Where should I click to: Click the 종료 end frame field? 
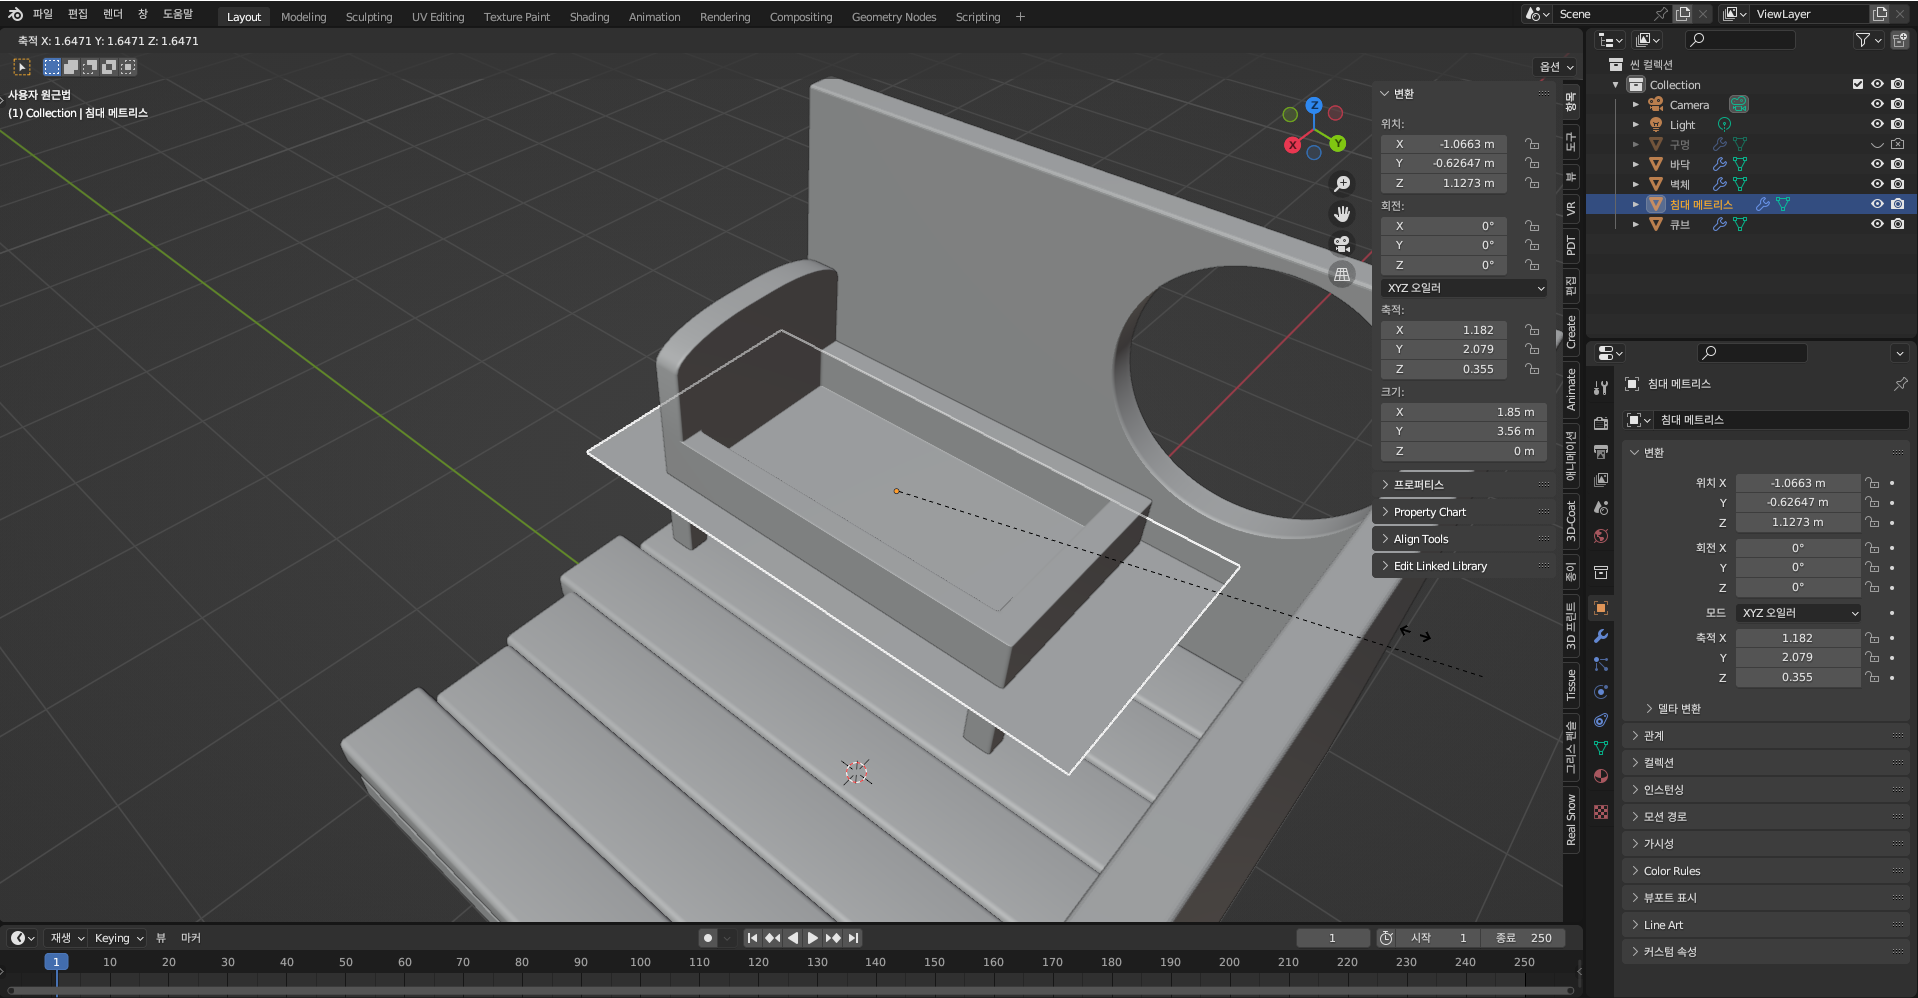(1524, 938)
